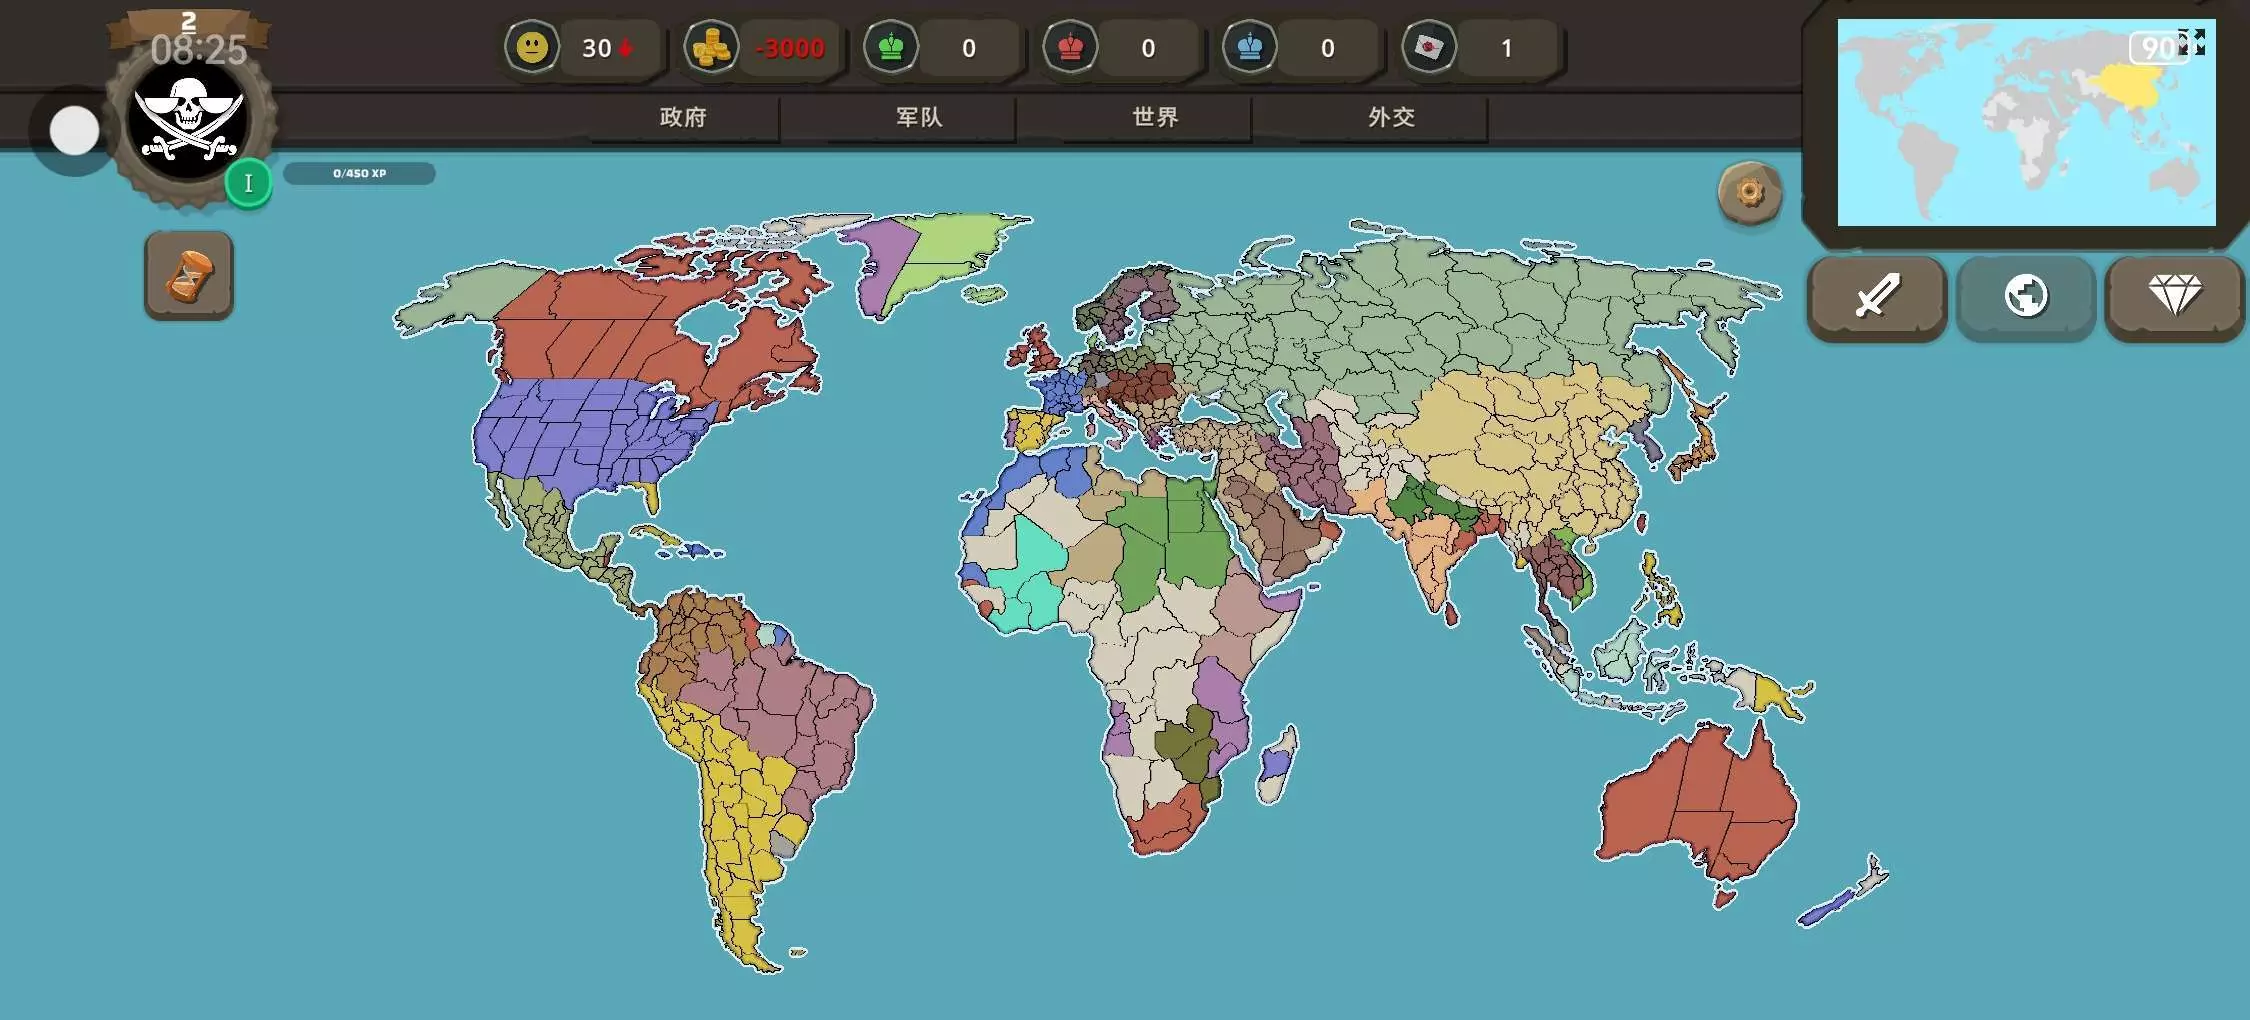
Task: Open the diamond premium shop button
Action: (2174, 297)
